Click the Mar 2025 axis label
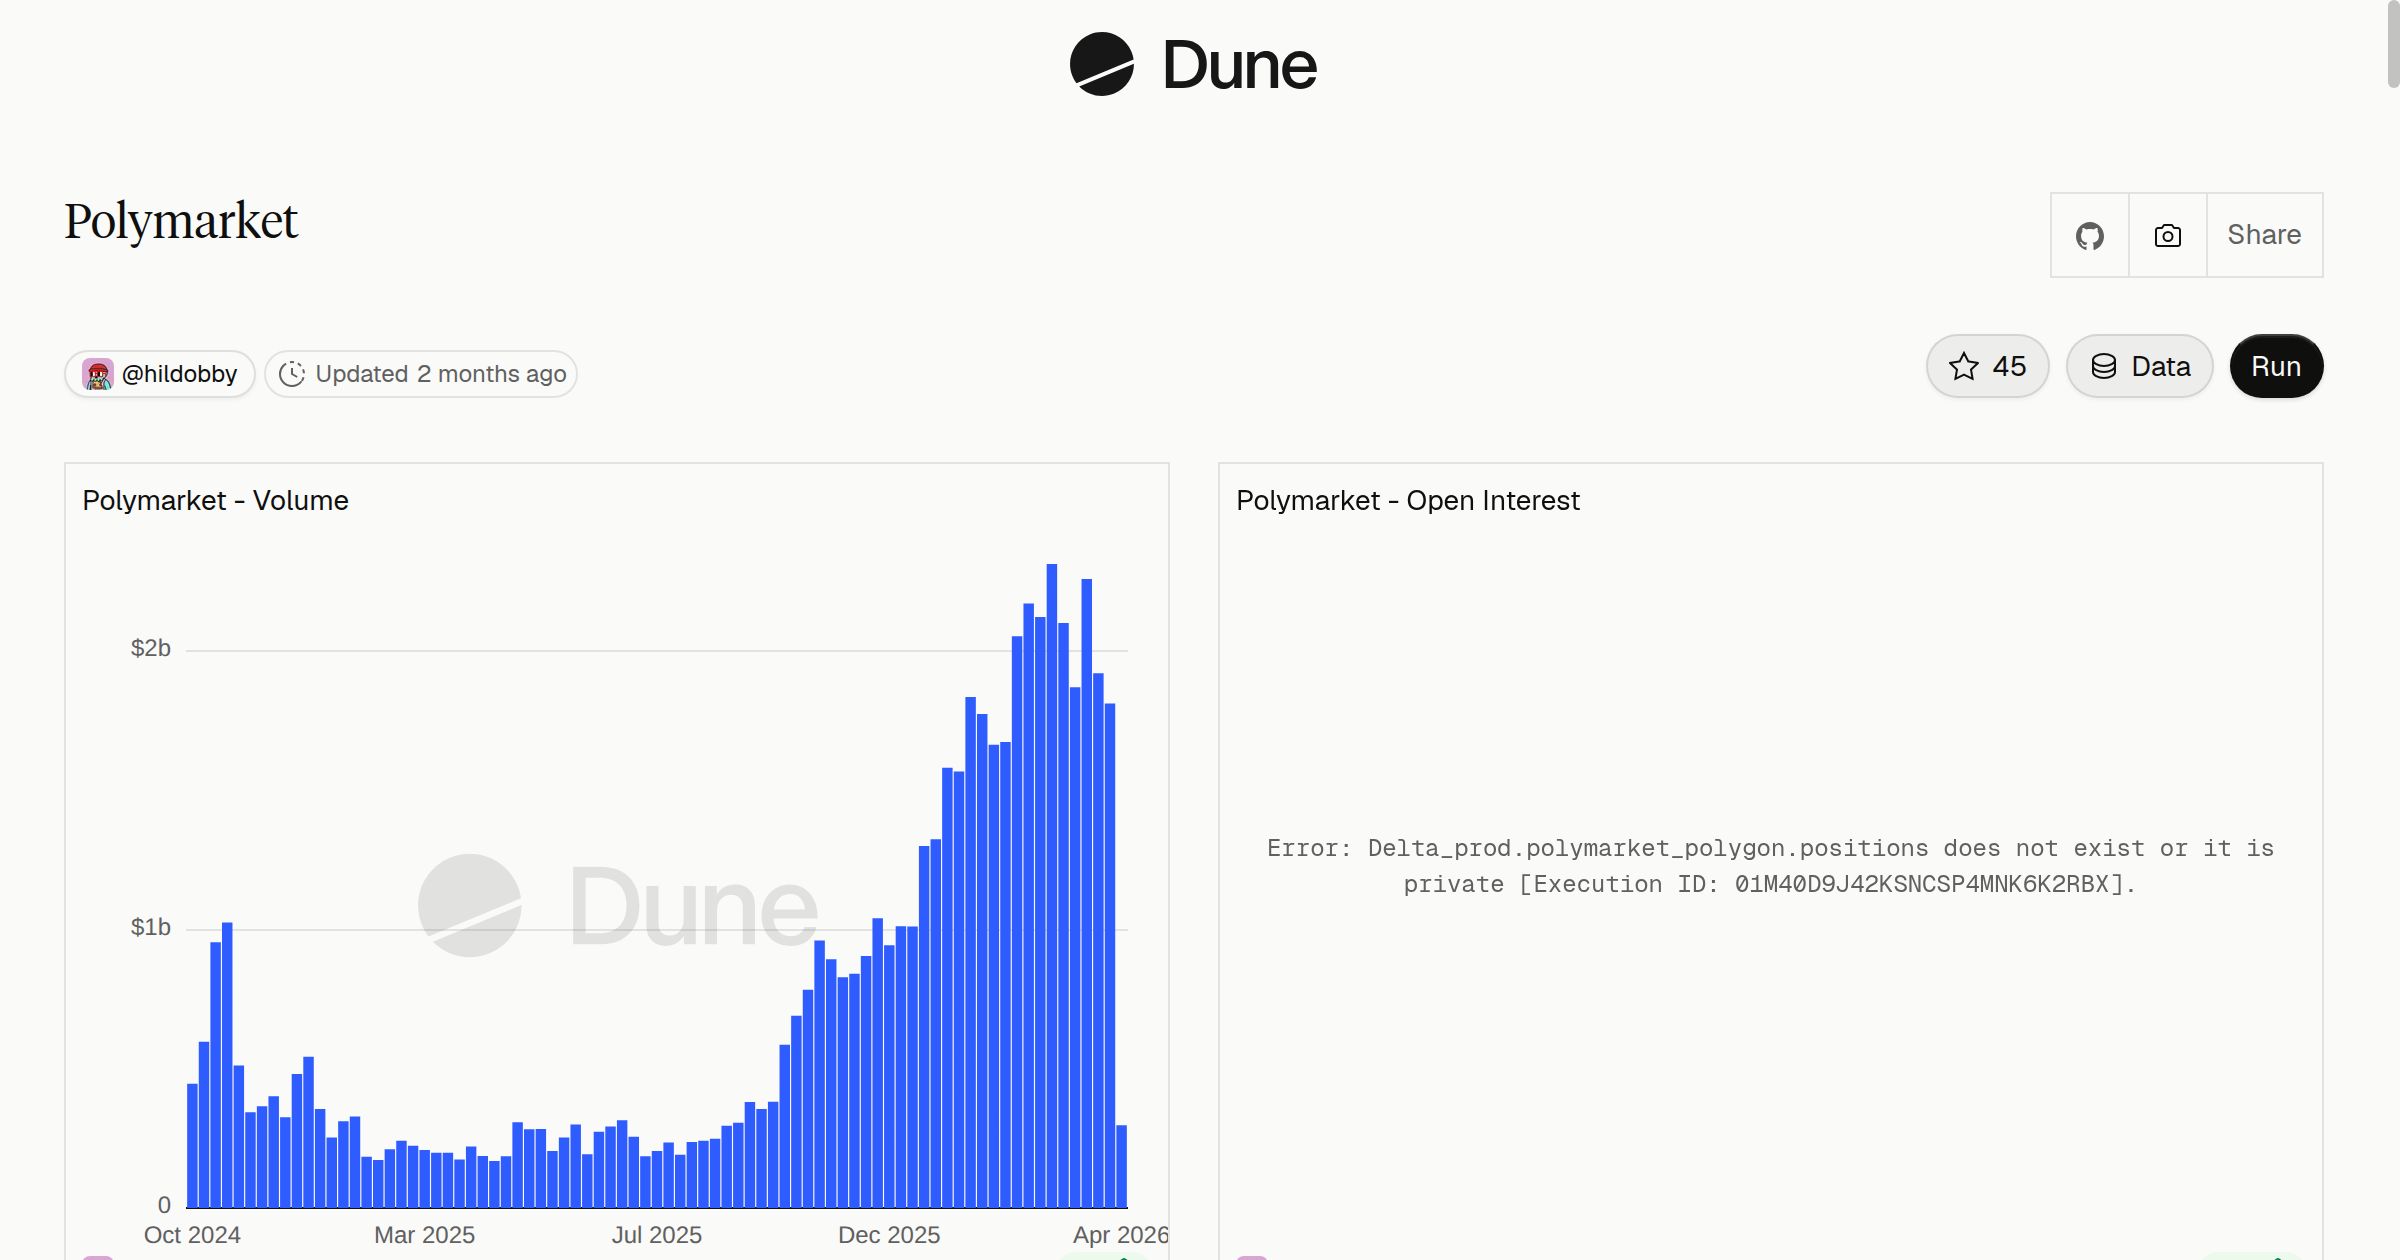Viewport: 2400px width, 1260px height. 424,1235
